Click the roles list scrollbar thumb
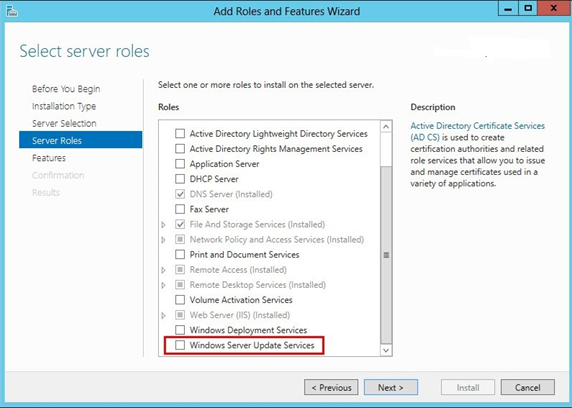572x408 pixels. 386,255
